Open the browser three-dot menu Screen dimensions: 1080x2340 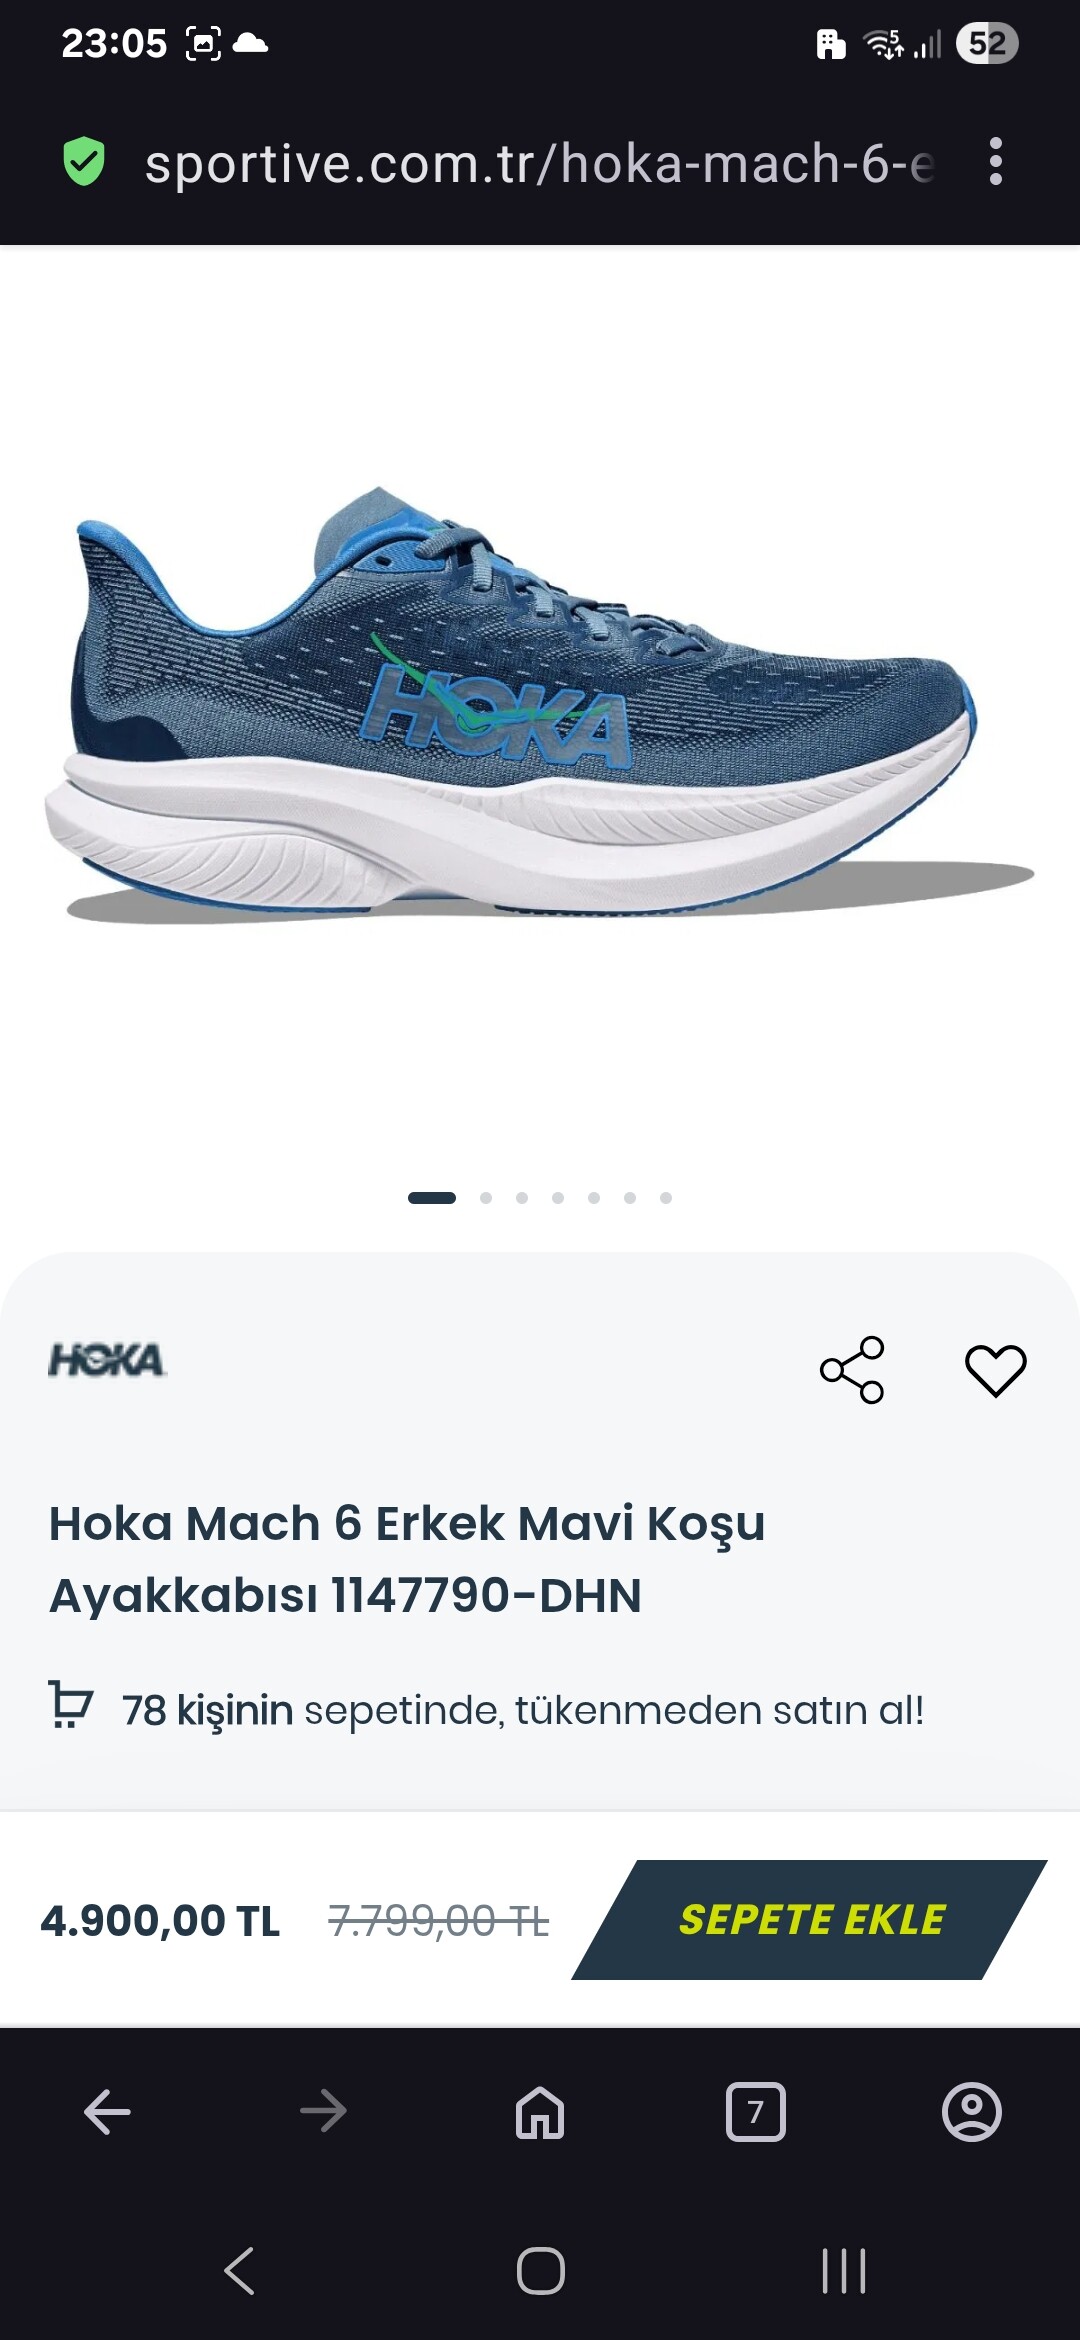[x=995, y=162]
